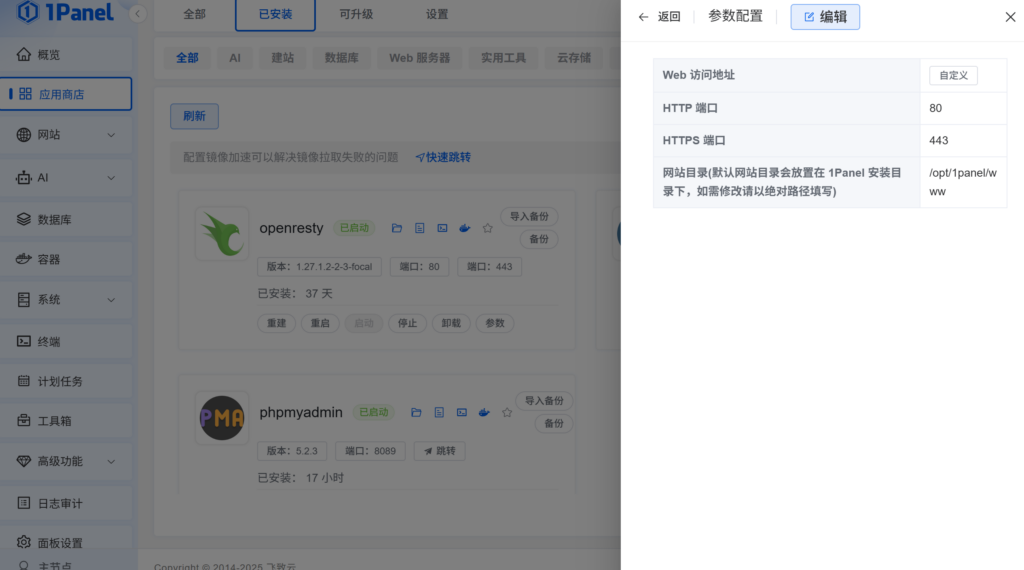Expand the 系统 sidebar menu

(66, 300)
